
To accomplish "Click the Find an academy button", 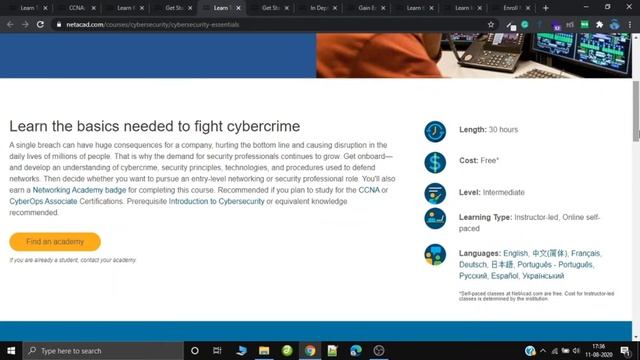I will pos(55,242).
